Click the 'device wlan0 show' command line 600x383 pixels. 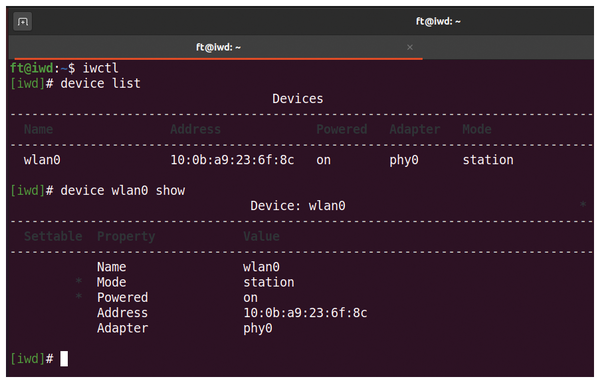pos(123,191)
